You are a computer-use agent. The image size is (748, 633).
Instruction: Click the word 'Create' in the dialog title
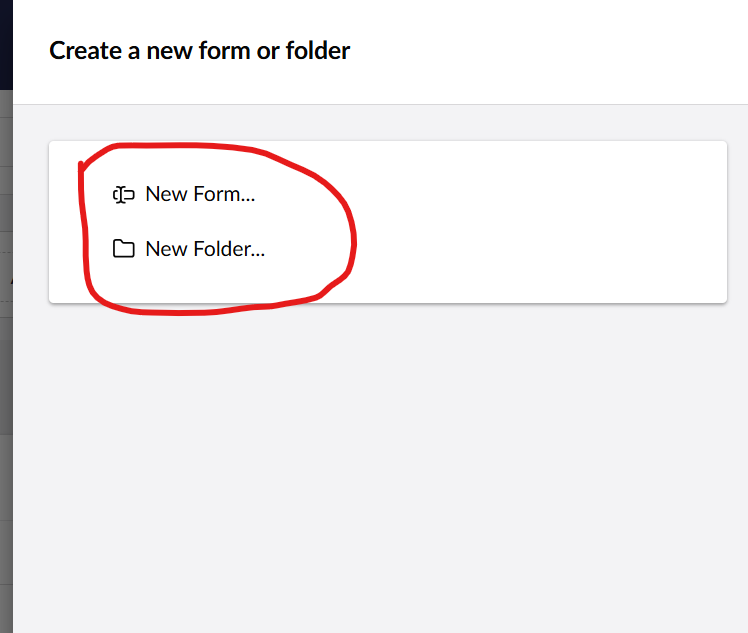[85, 51]
